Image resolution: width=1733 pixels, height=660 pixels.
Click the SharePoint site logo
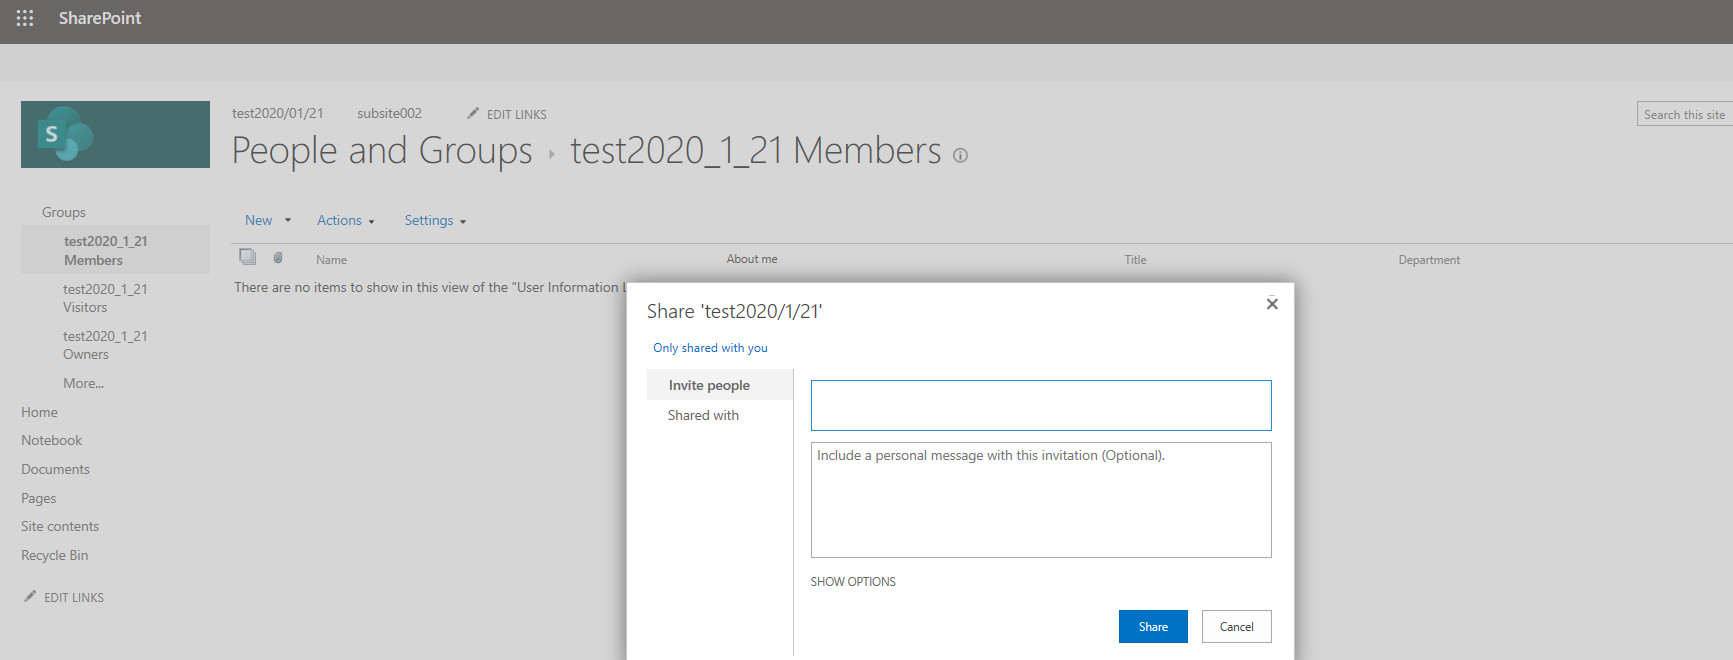[x=115, y=134]
